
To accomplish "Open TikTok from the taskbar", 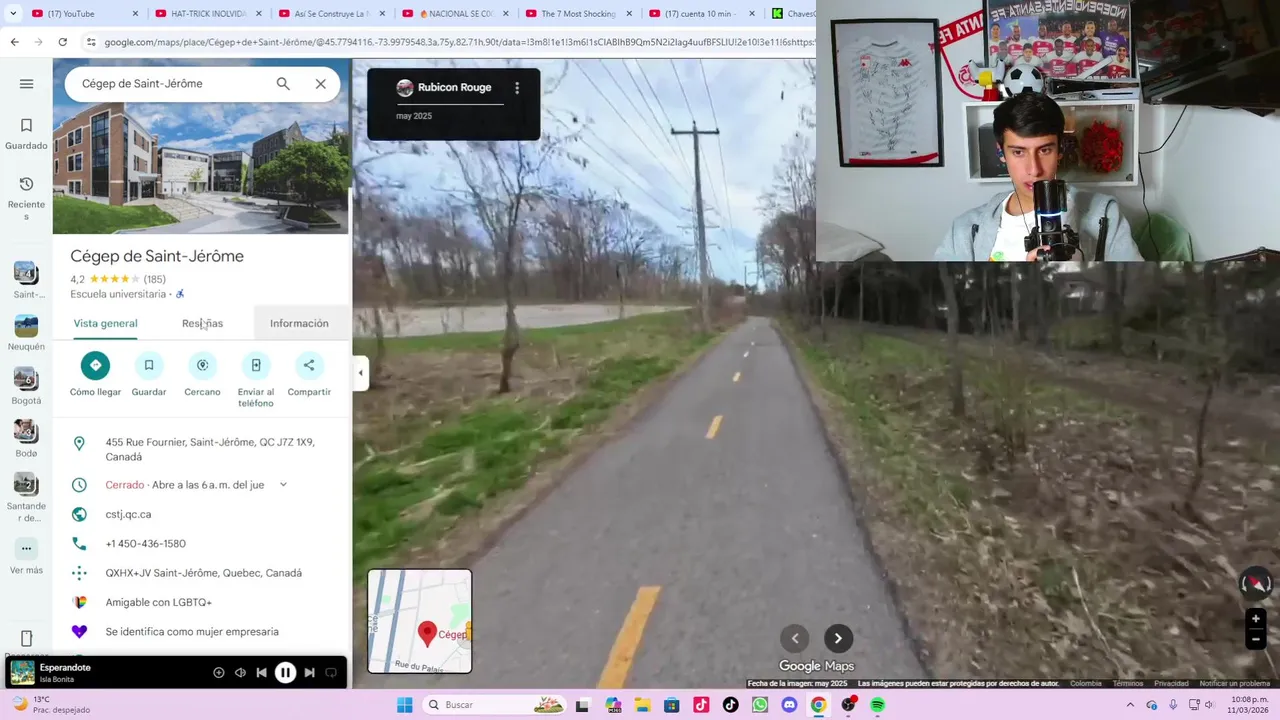I will pyautogui.click(x=730, y=705).
